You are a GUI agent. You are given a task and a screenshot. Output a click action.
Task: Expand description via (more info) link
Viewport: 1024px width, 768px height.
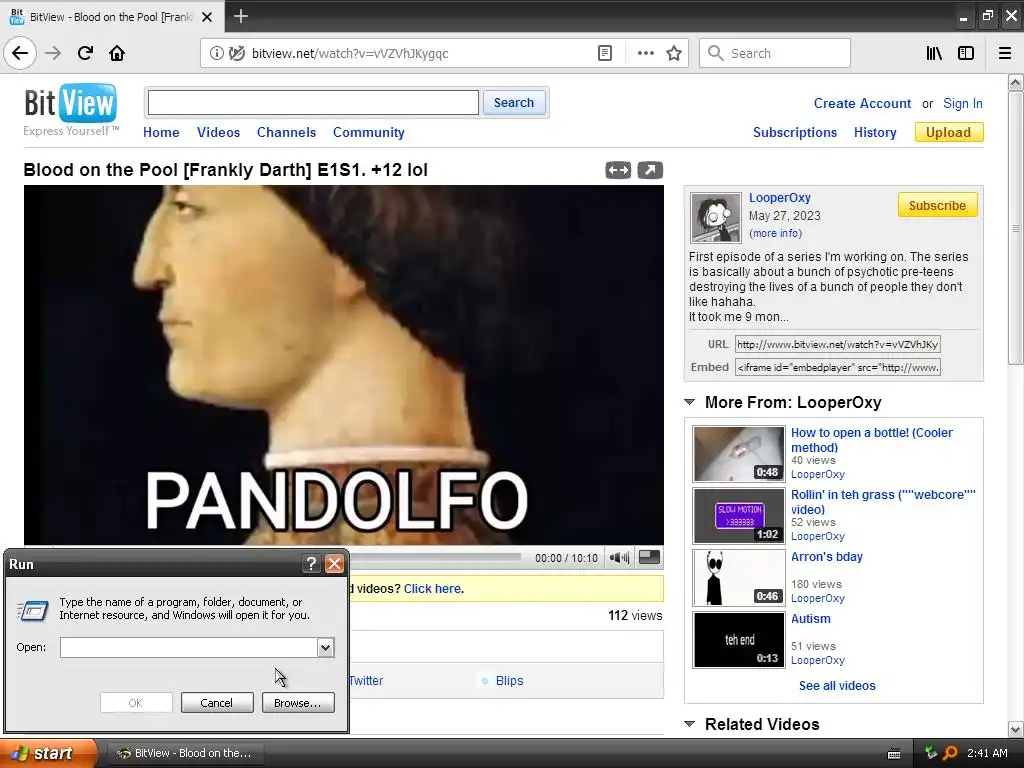tap(775, 233)
